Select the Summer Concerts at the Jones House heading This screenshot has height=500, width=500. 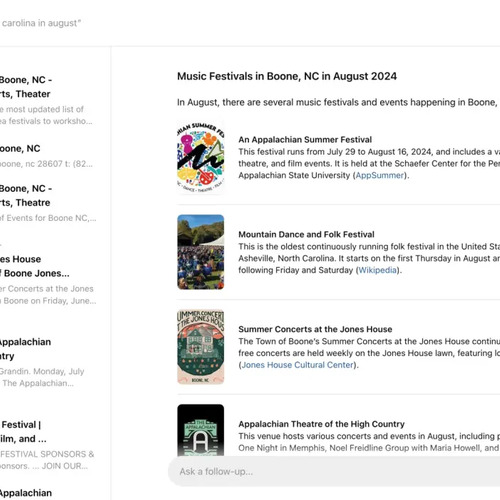[315, 329]
